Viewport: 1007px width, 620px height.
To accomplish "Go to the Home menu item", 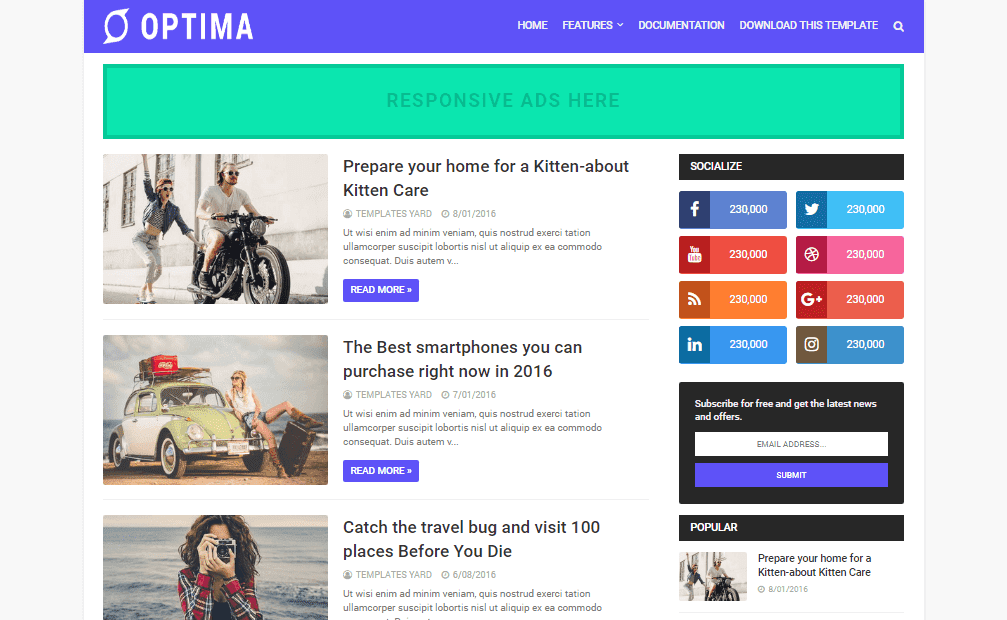I will pos(532,25).
